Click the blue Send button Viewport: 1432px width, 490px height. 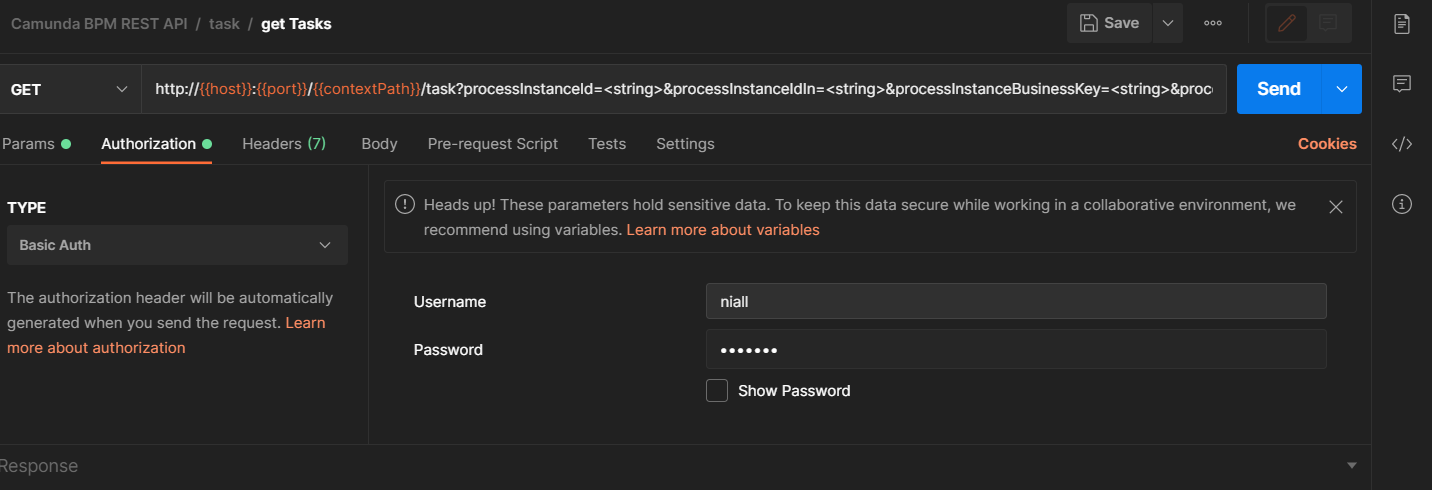coord(1278,89)
